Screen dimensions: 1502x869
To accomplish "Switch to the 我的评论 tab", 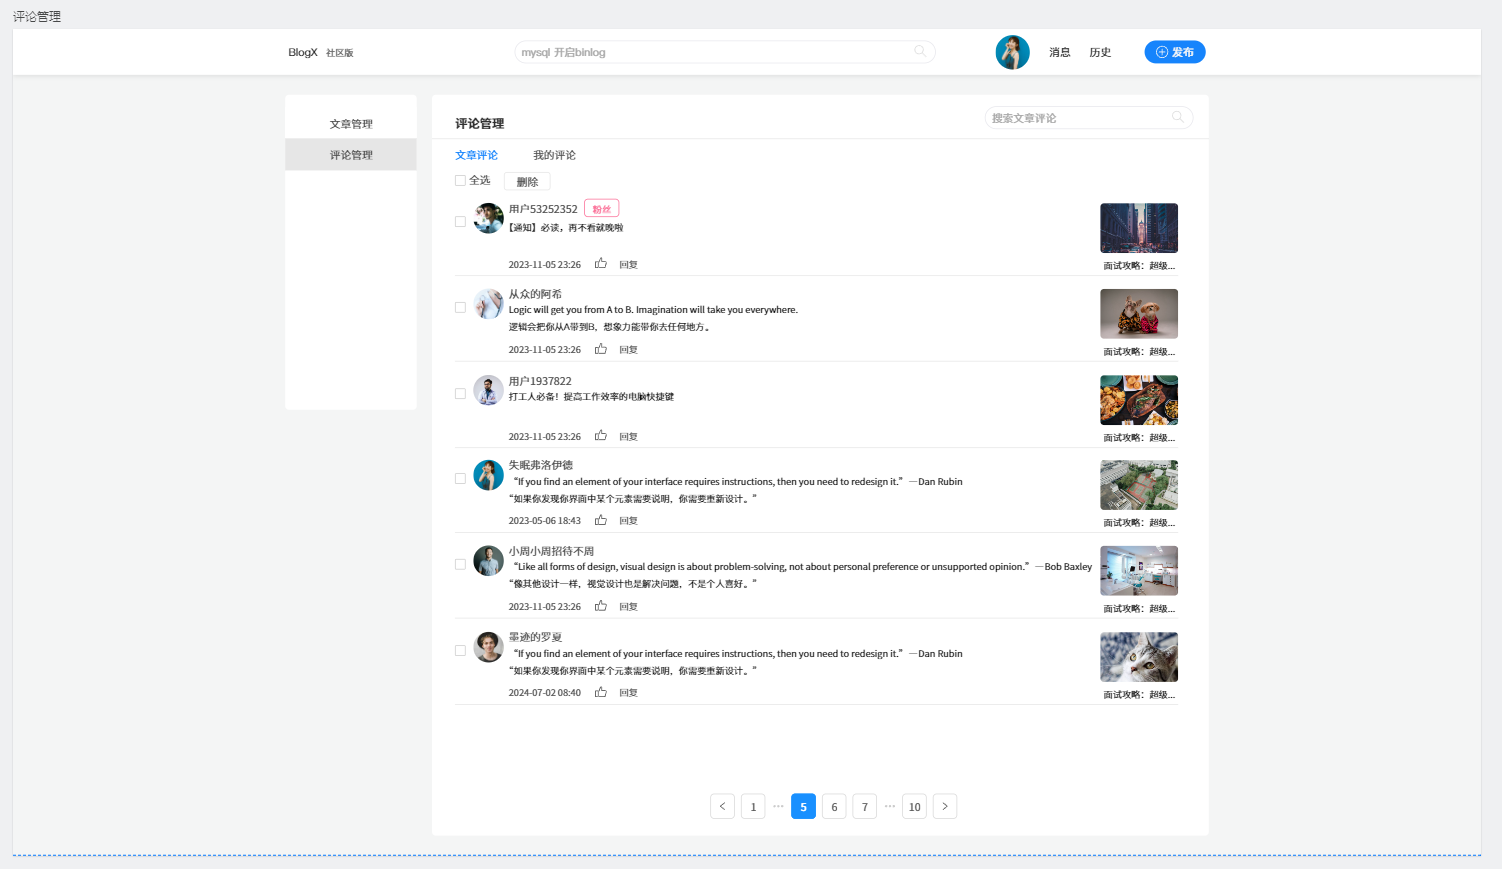I will [554, 155].
